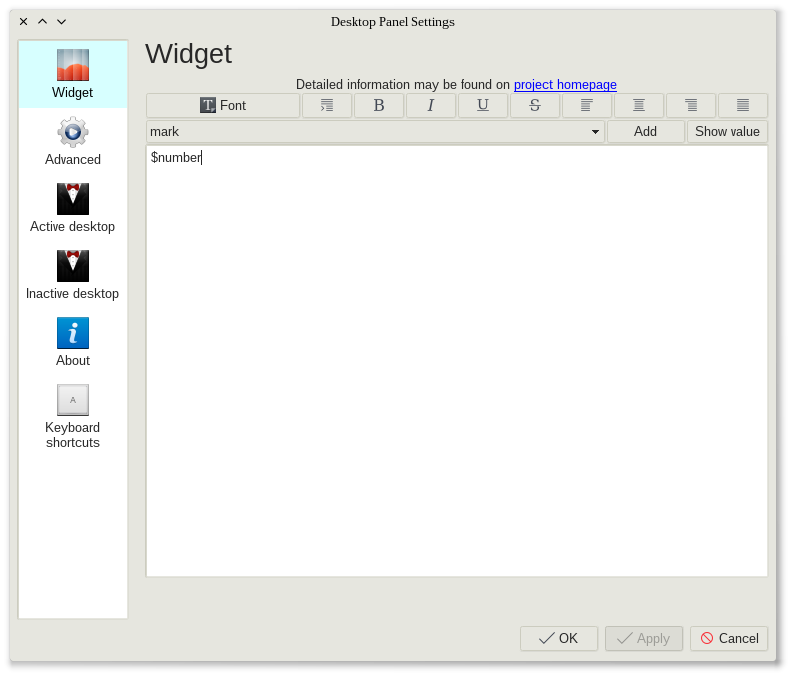This screenshot has height=677, width=792.
Task: Center align the text
Action: point(639,105)
